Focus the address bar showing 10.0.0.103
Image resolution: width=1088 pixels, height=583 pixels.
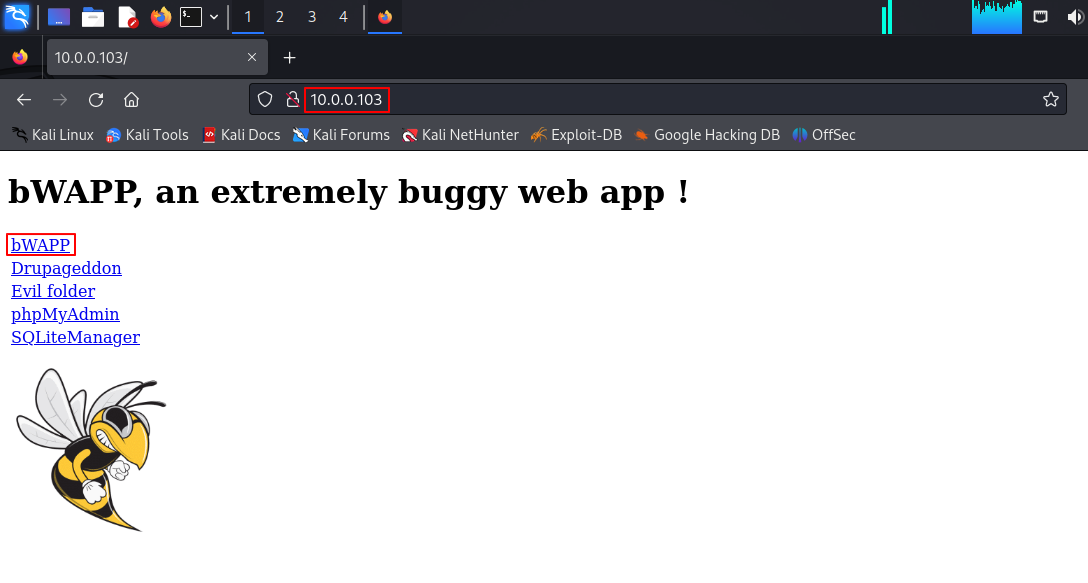click(x=657, y=99)
